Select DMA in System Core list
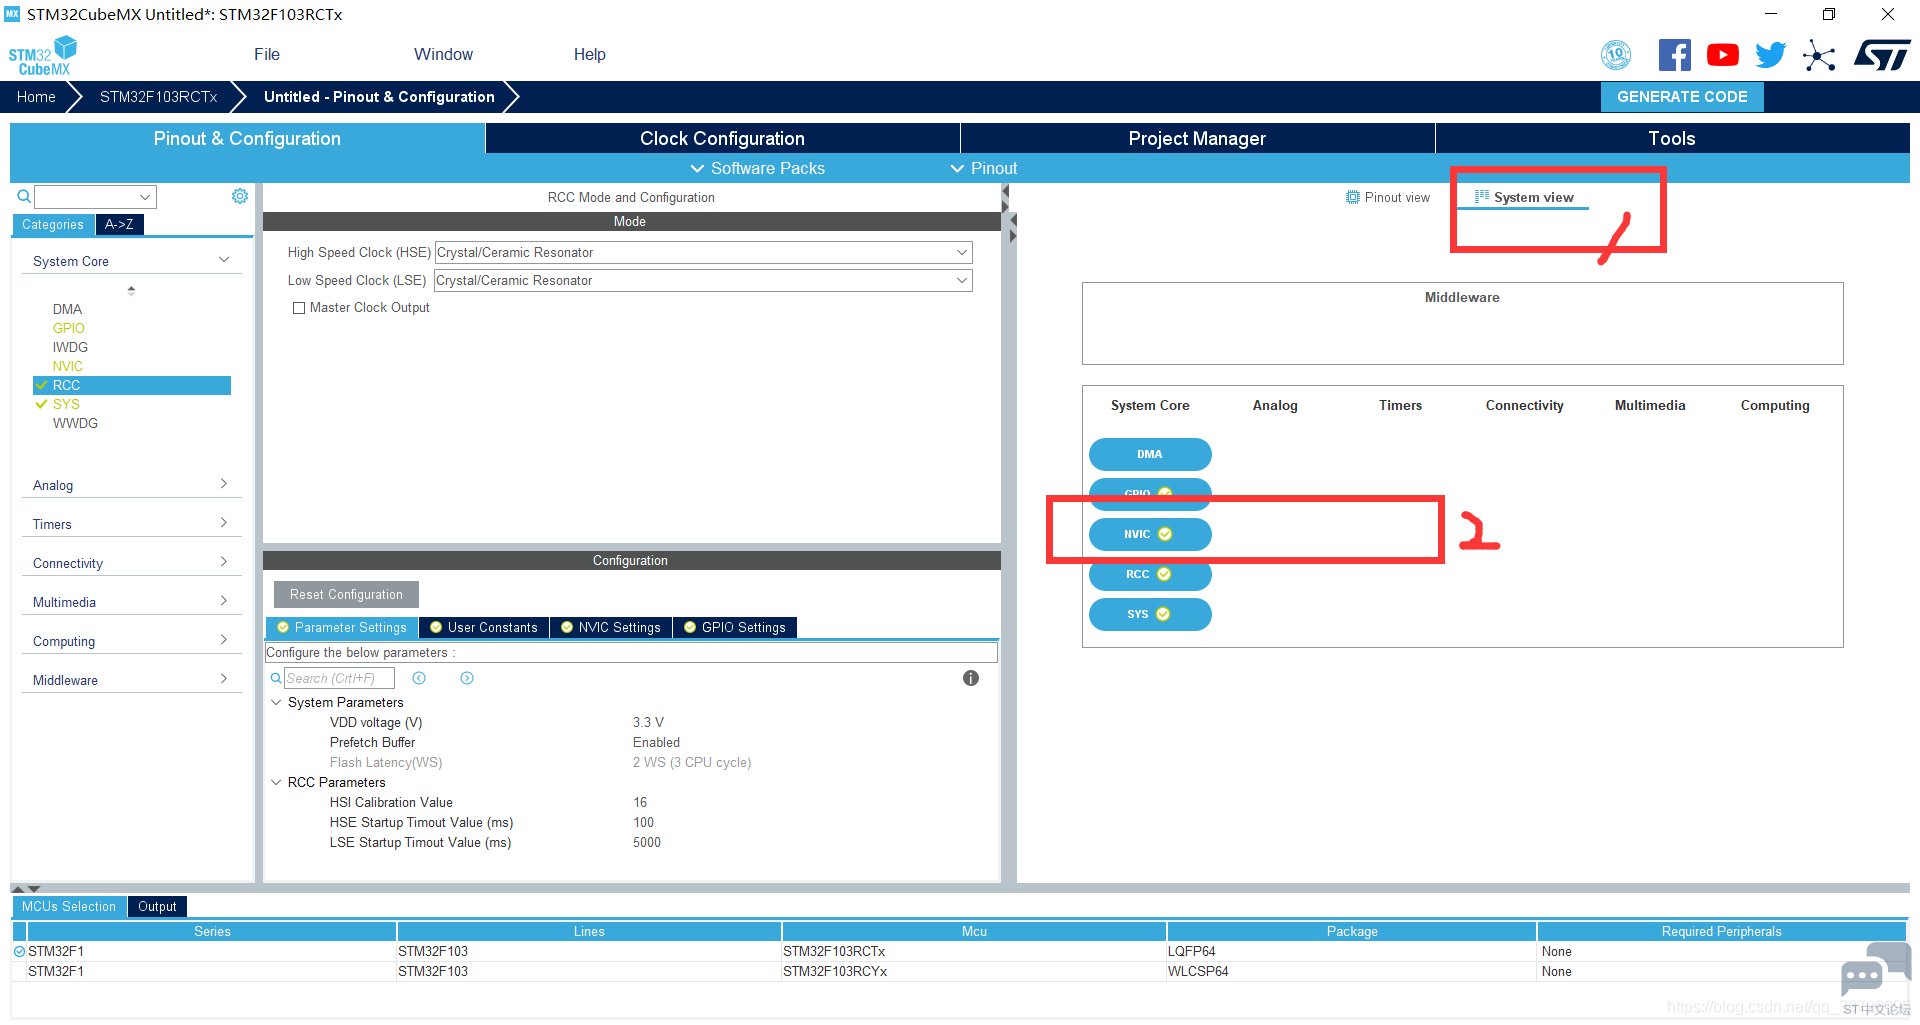Screen dimensions: 1920x1025 [67, 309]
